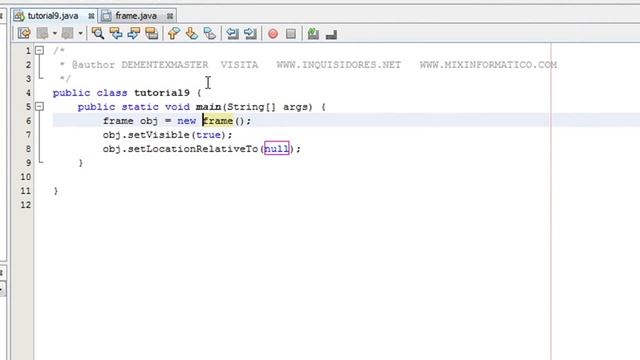Click the Last Edit toolbar icon

pos(24,33)
